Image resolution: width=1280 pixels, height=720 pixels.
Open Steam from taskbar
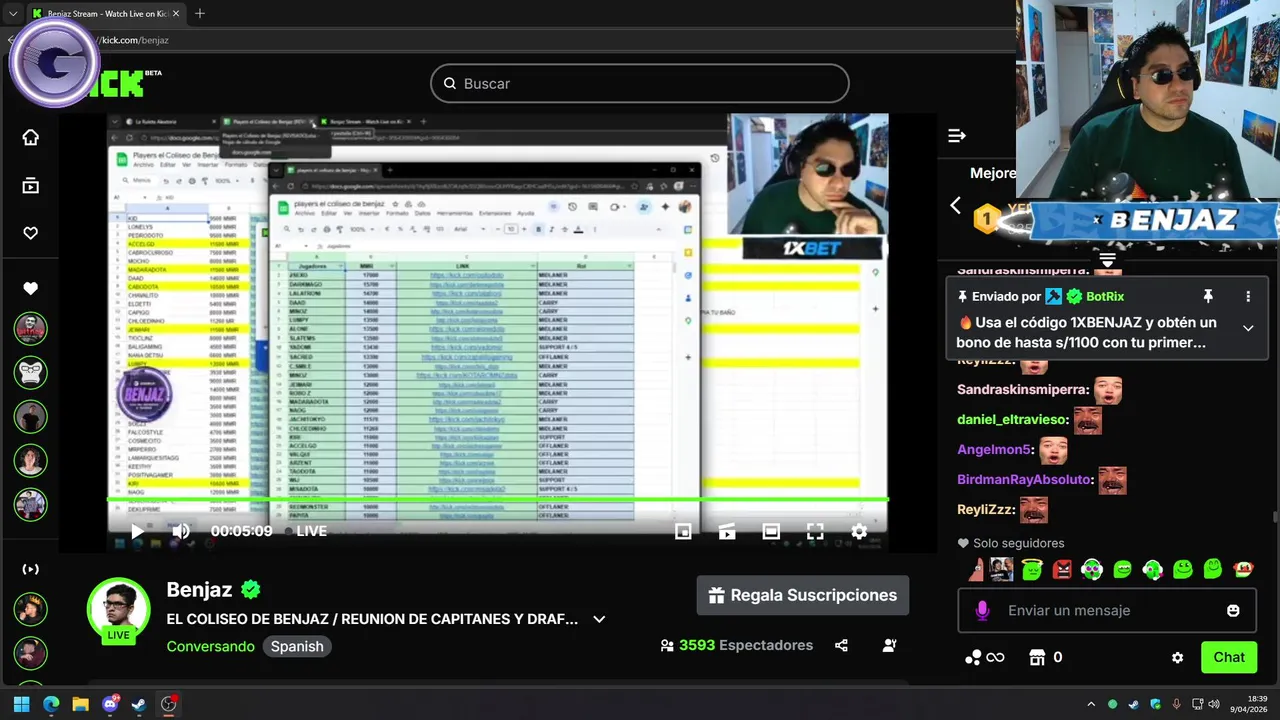pyautogui.click(x=139, y=704)
